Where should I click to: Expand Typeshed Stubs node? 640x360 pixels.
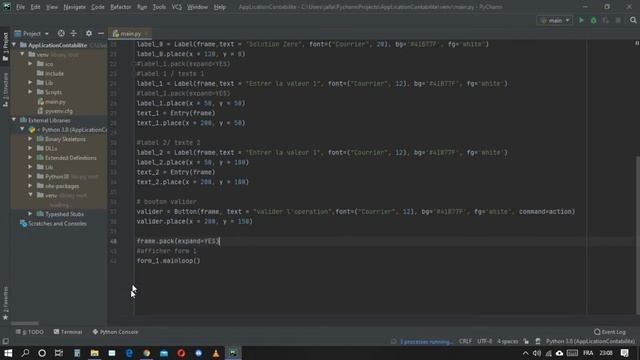[x=31, y=214]
